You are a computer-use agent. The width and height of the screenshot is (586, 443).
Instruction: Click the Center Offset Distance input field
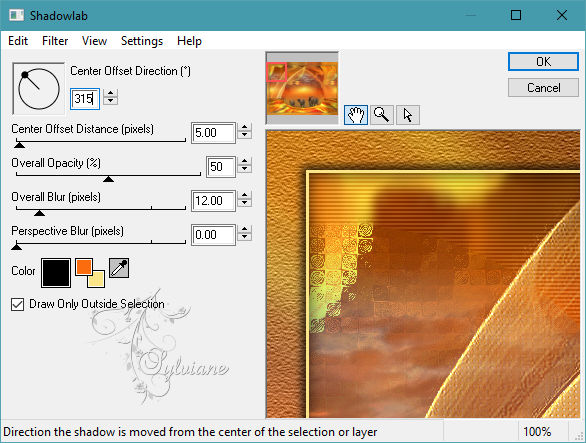pyautogui.click(x=213, y=133)
